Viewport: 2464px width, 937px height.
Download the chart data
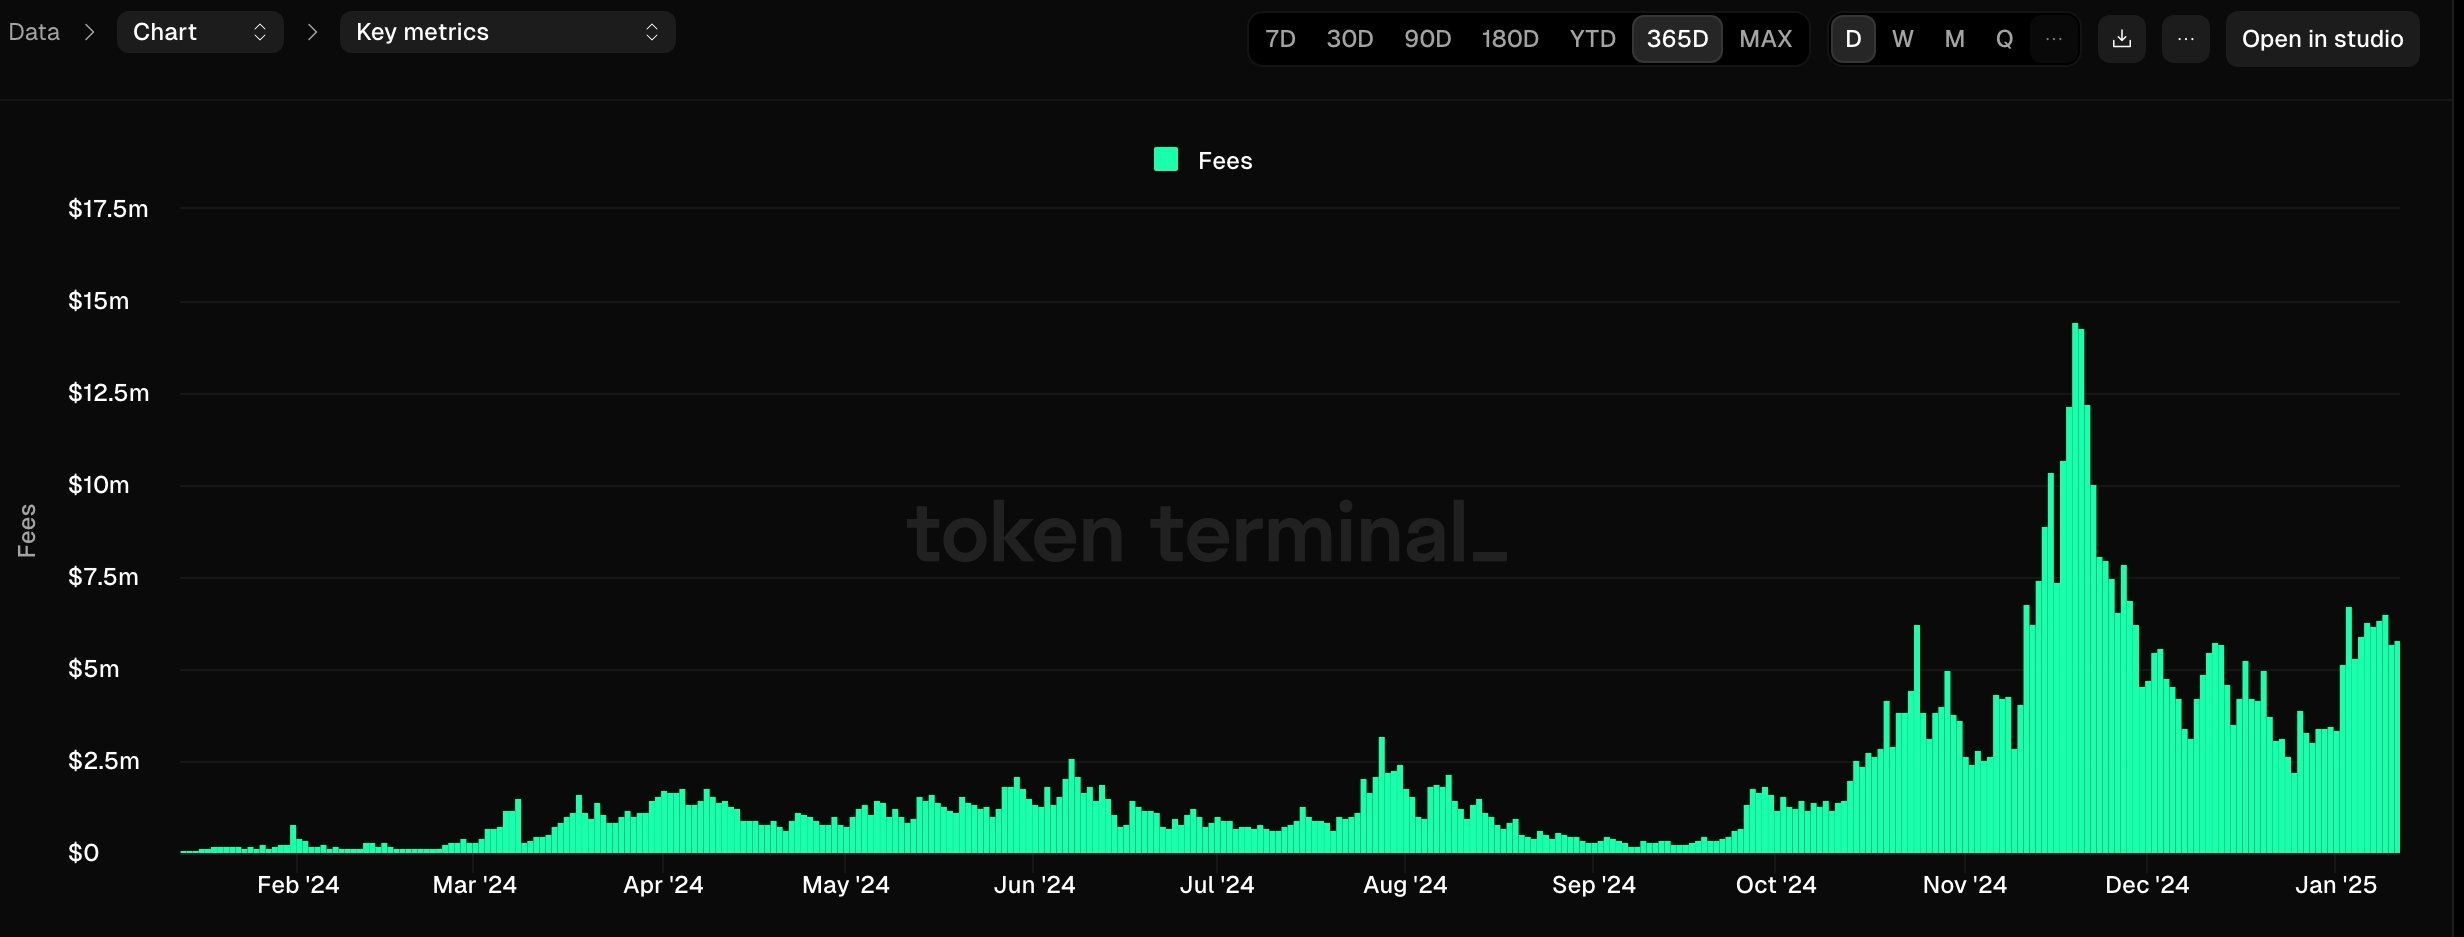[x=2121, y=39]
